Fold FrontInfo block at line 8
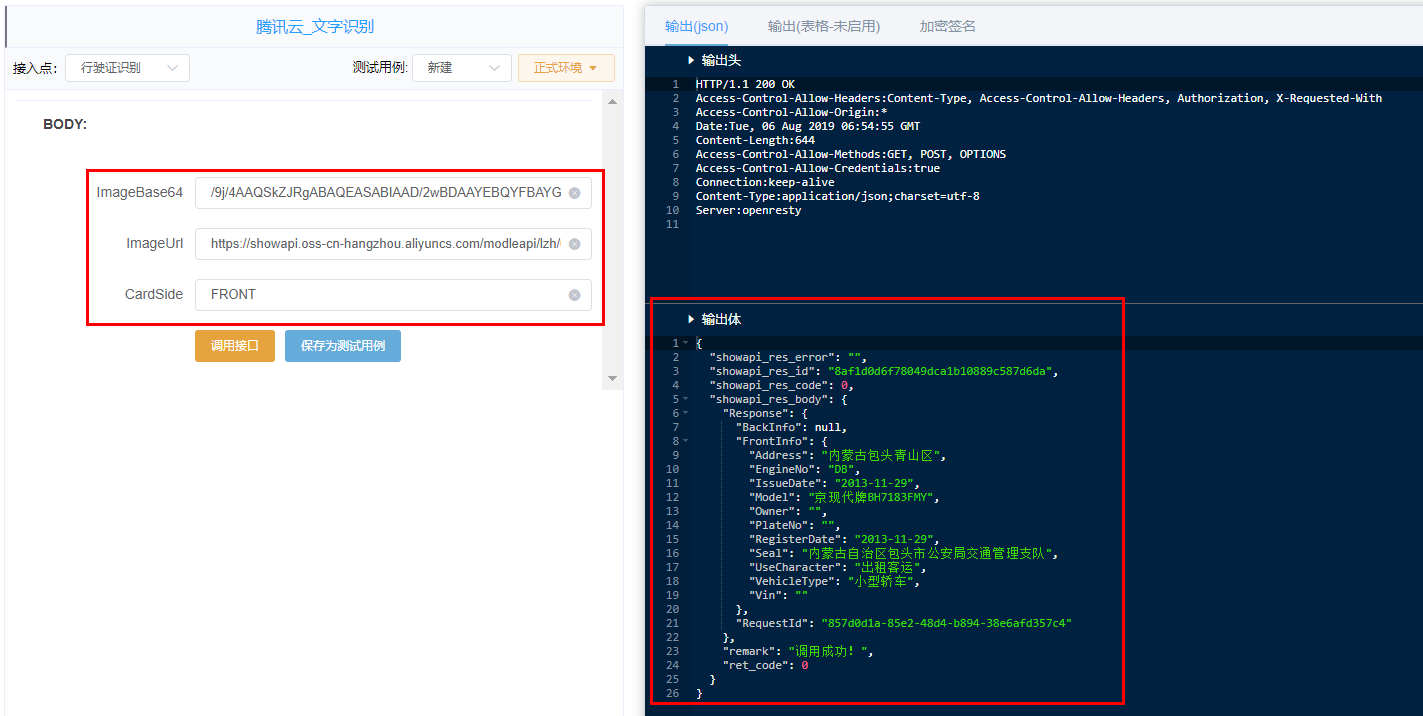This screenshot has height=716, width=1423. coord(685,441)
